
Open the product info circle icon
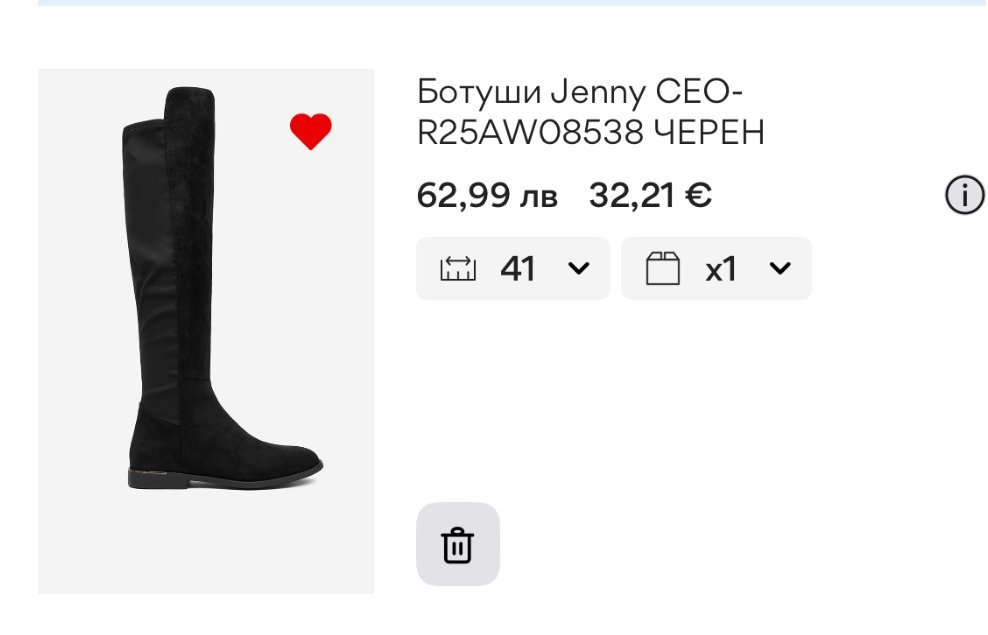pos(965,196)
